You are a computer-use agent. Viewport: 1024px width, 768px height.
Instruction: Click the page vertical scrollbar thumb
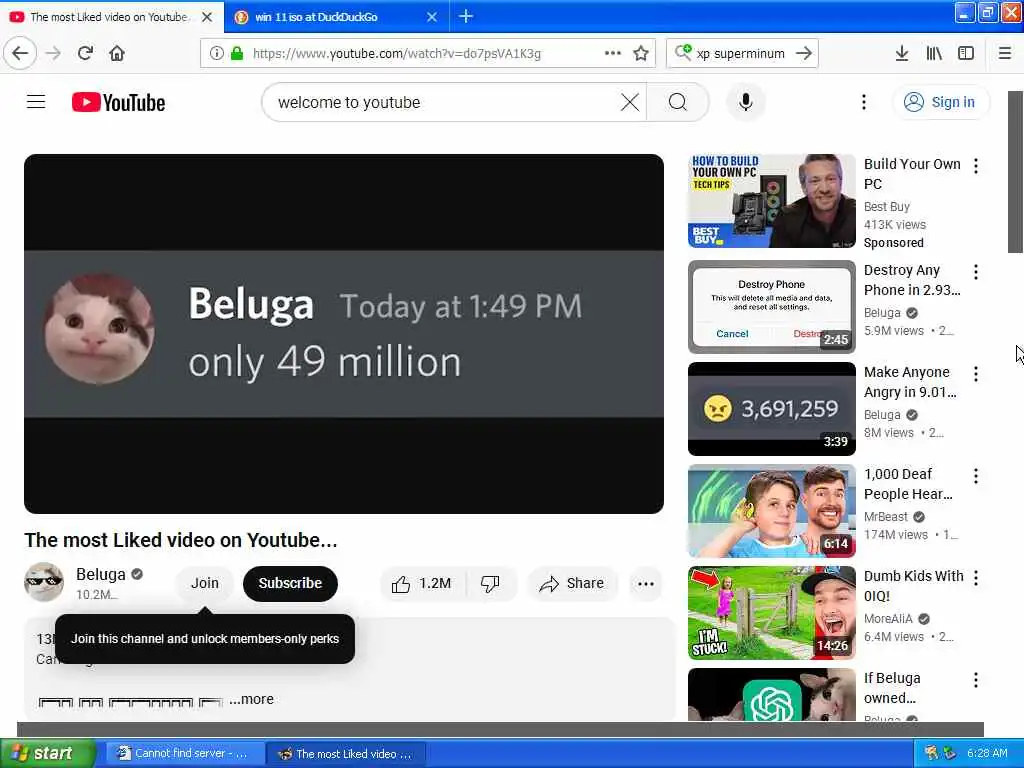tap(1015, 172)
